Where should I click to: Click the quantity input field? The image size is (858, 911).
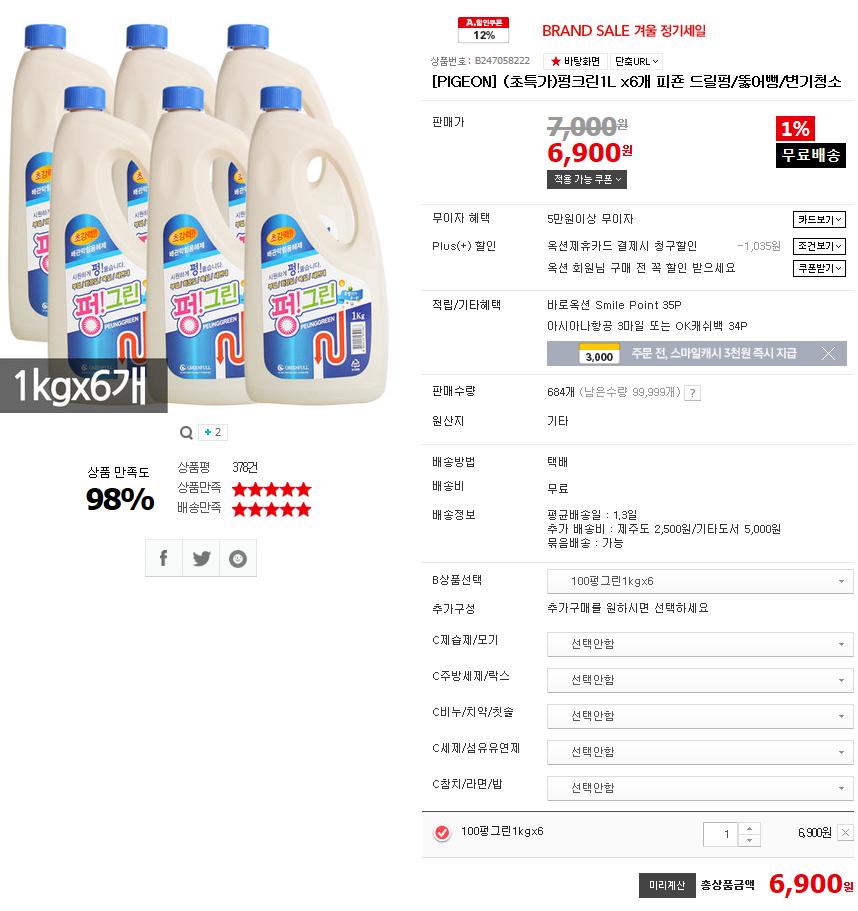click(720, 834)
